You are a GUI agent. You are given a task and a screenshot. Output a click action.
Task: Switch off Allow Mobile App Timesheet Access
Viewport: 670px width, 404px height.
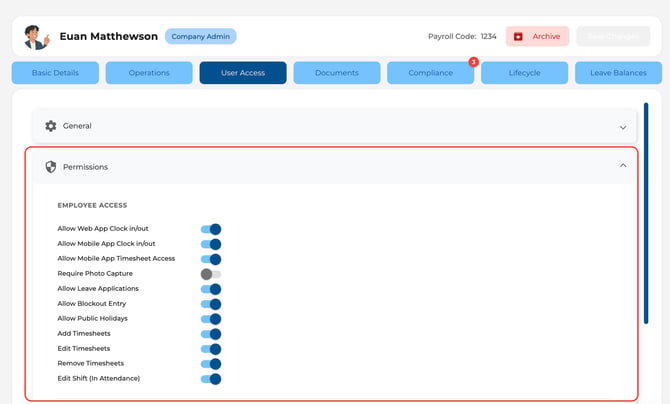(x=211, y=259)
